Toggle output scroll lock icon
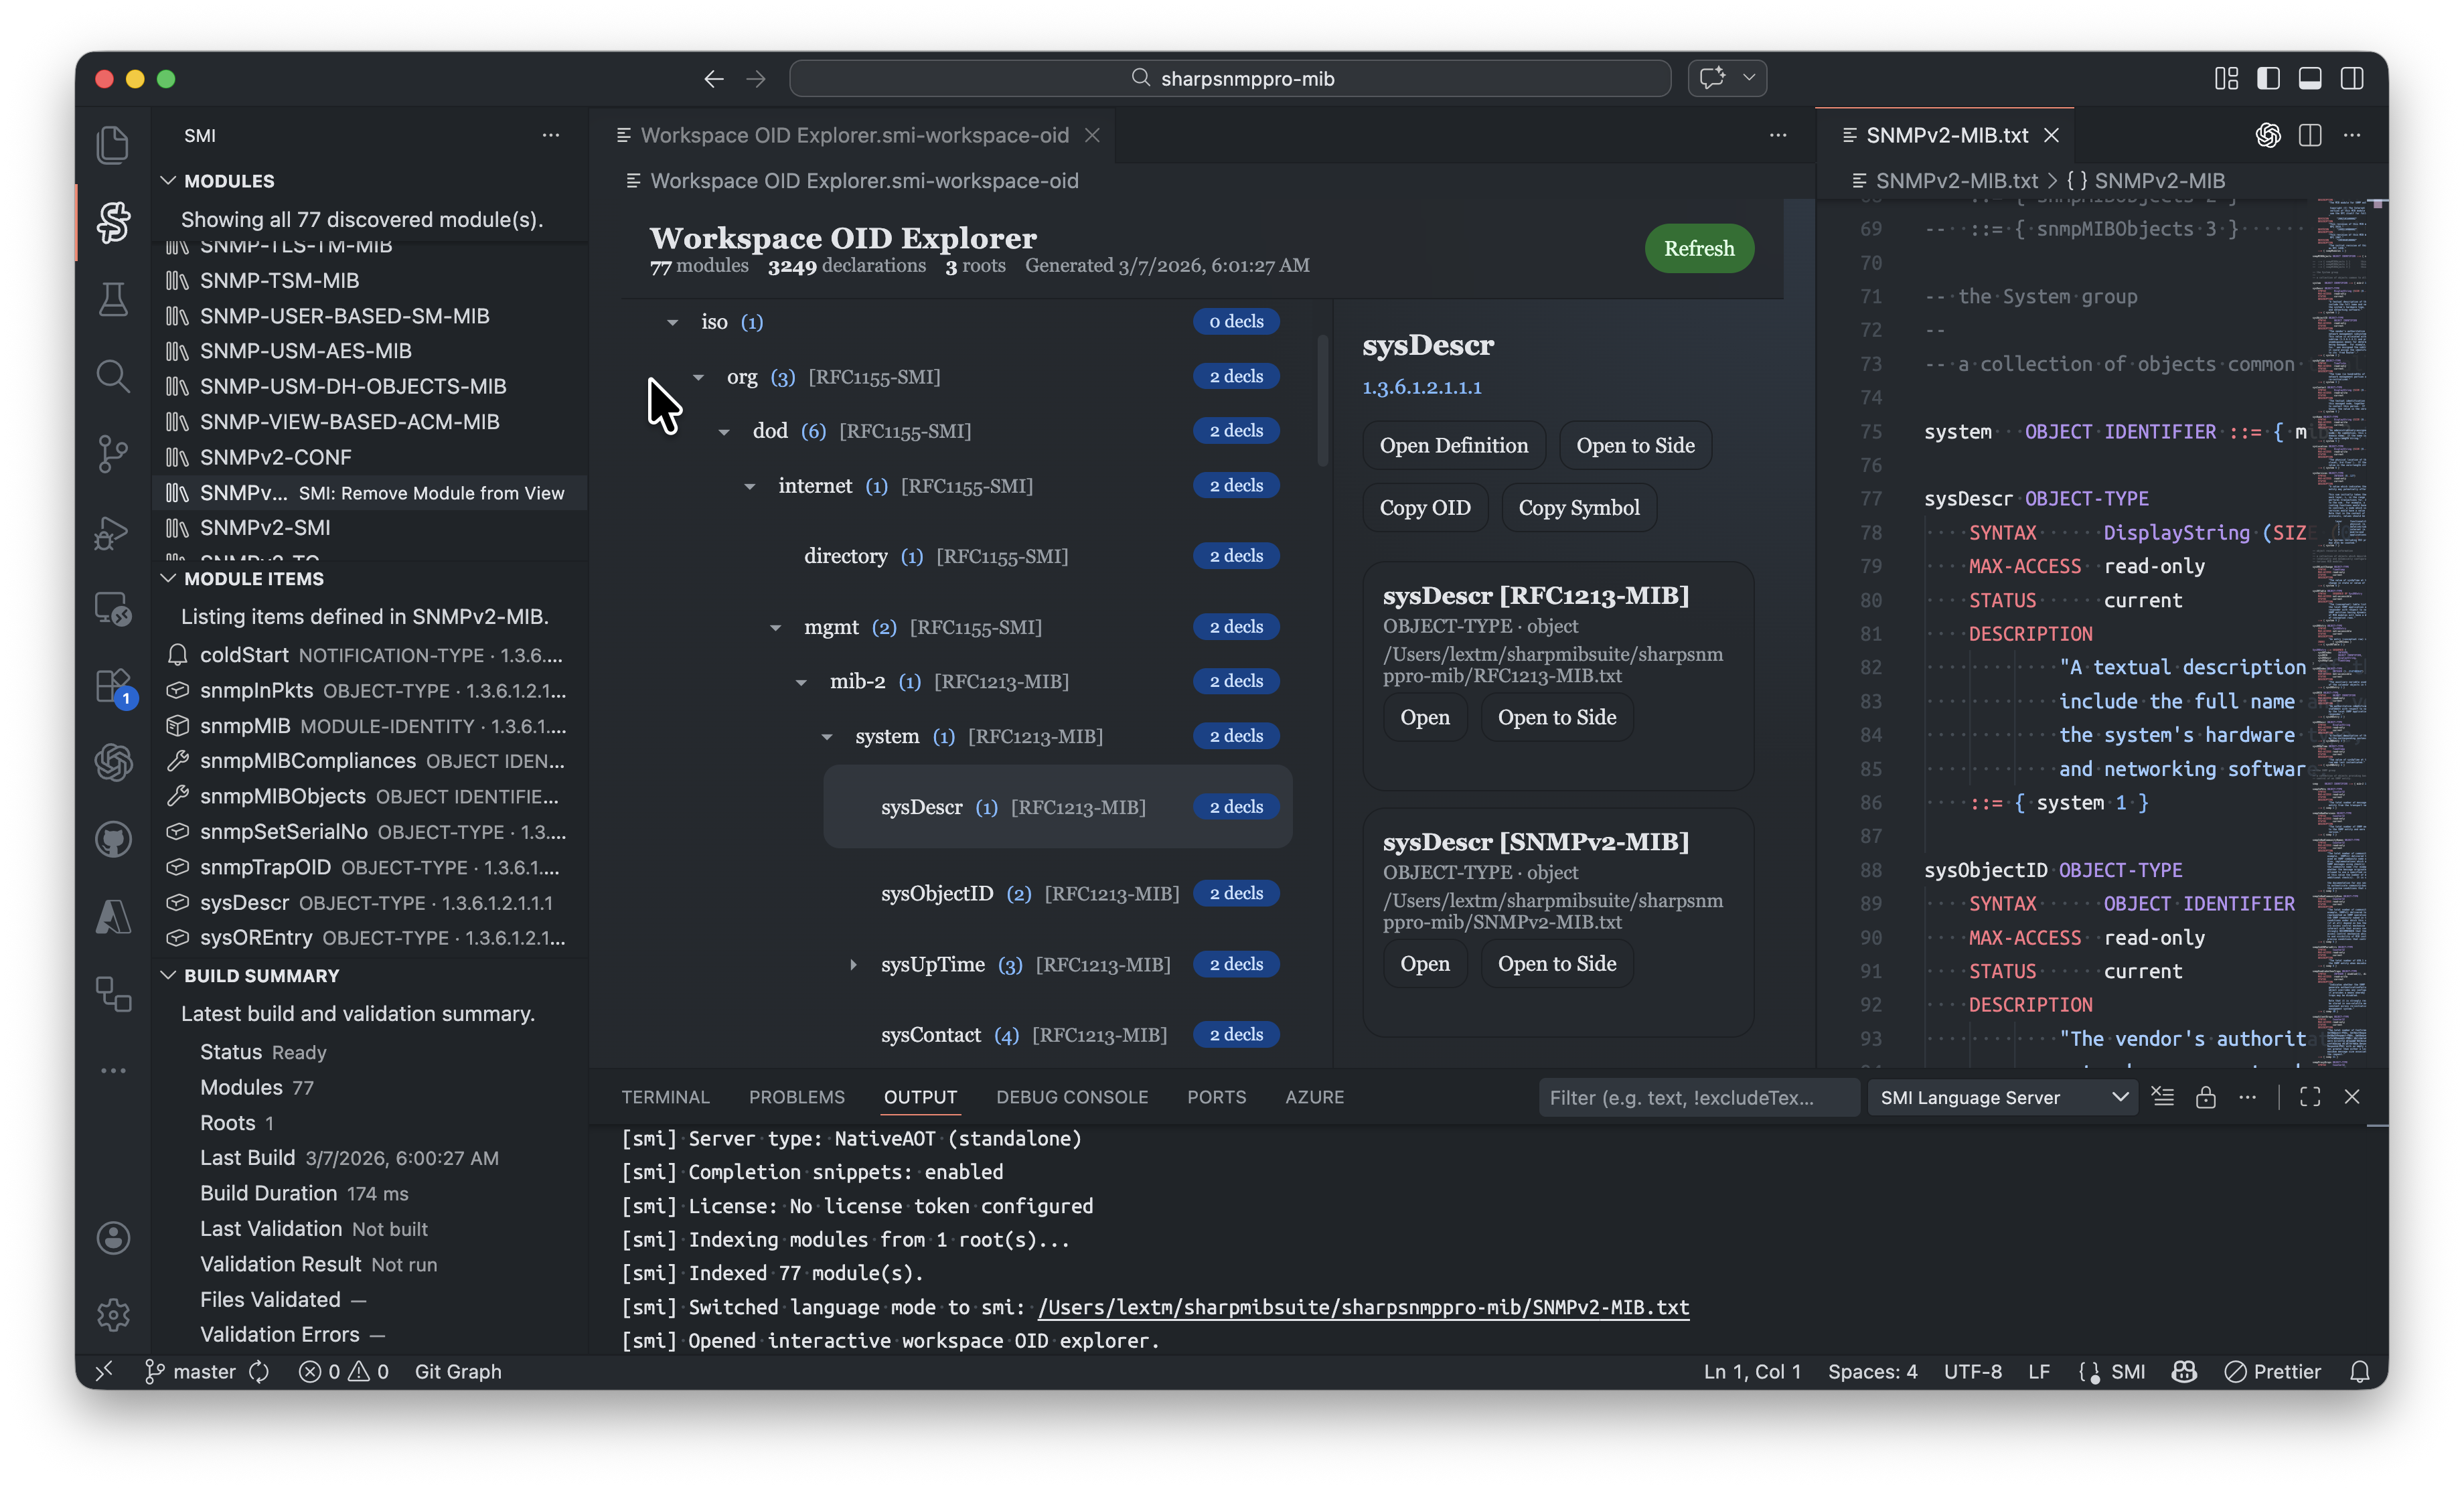 click(x=2205, y=1097)
